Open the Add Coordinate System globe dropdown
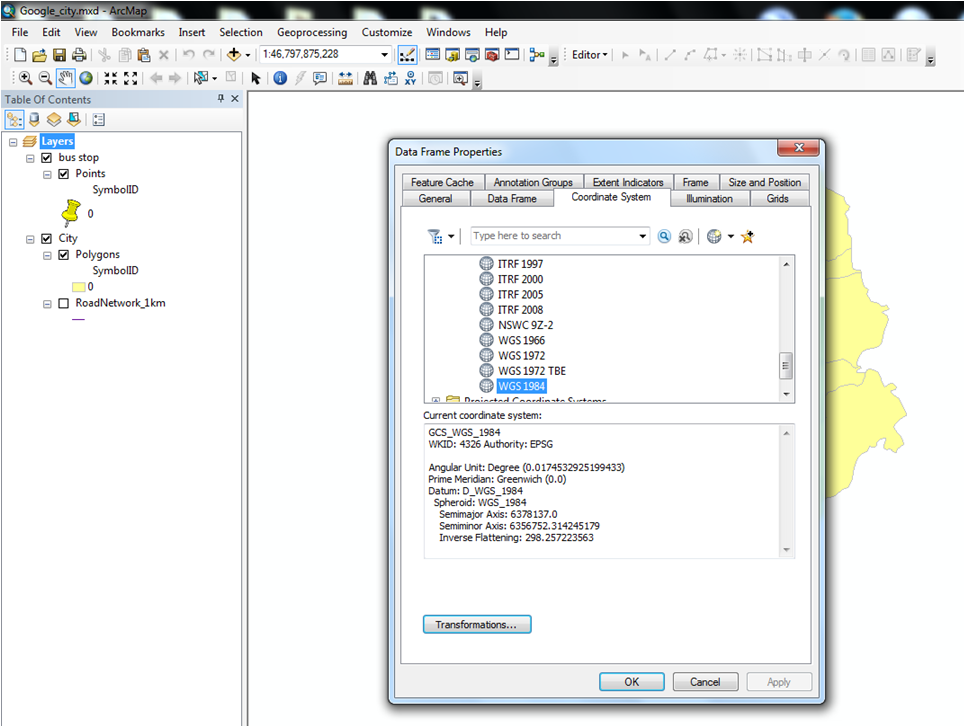The image size is (965, 727). point(731,236)
